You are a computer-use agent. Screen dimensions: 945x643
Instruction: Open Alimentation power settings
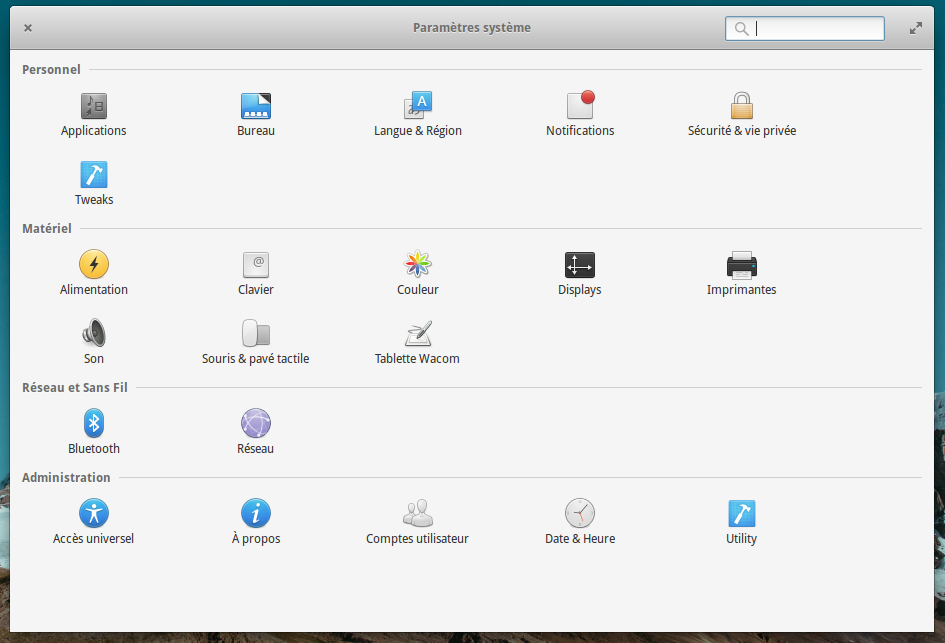point(94,265)
